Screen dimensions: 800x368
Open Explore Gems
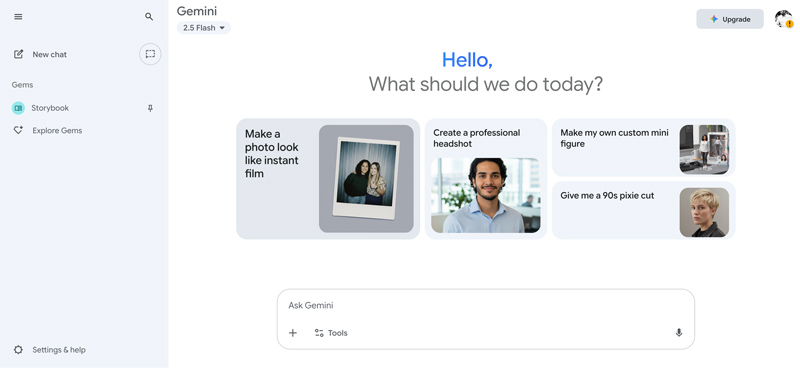[57, 131]
